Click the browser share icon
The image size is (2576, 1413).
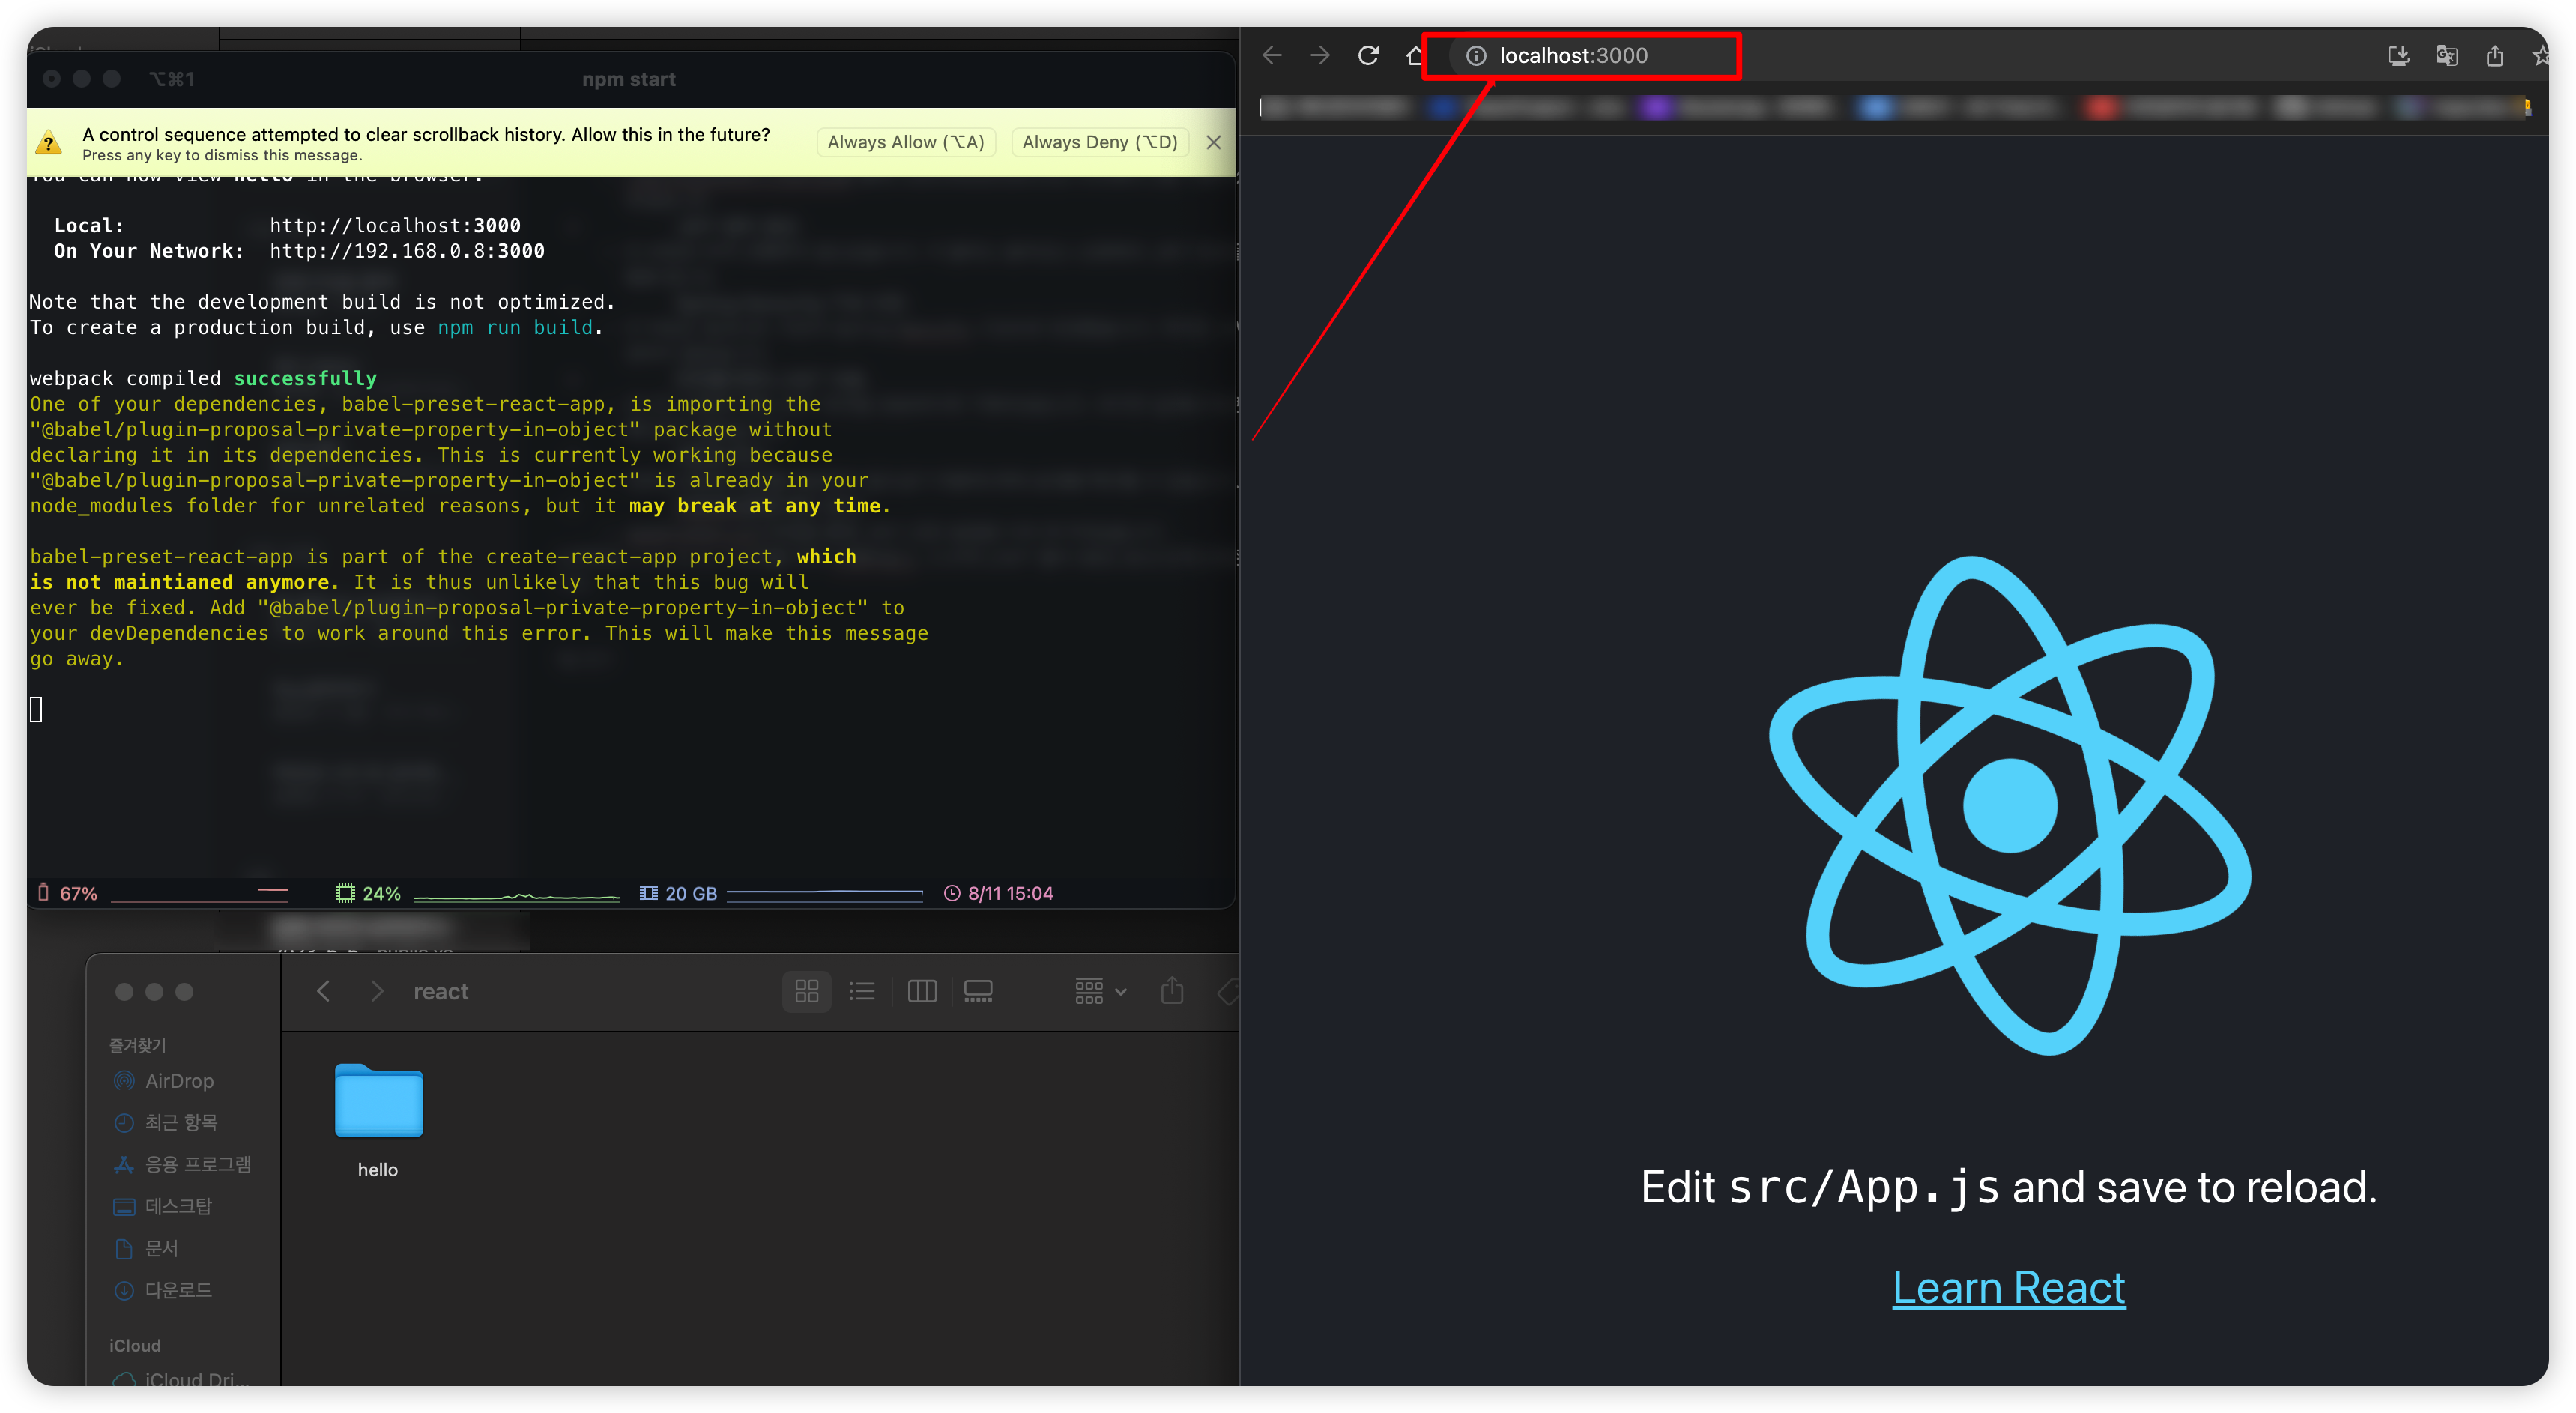pos(2494,56)
